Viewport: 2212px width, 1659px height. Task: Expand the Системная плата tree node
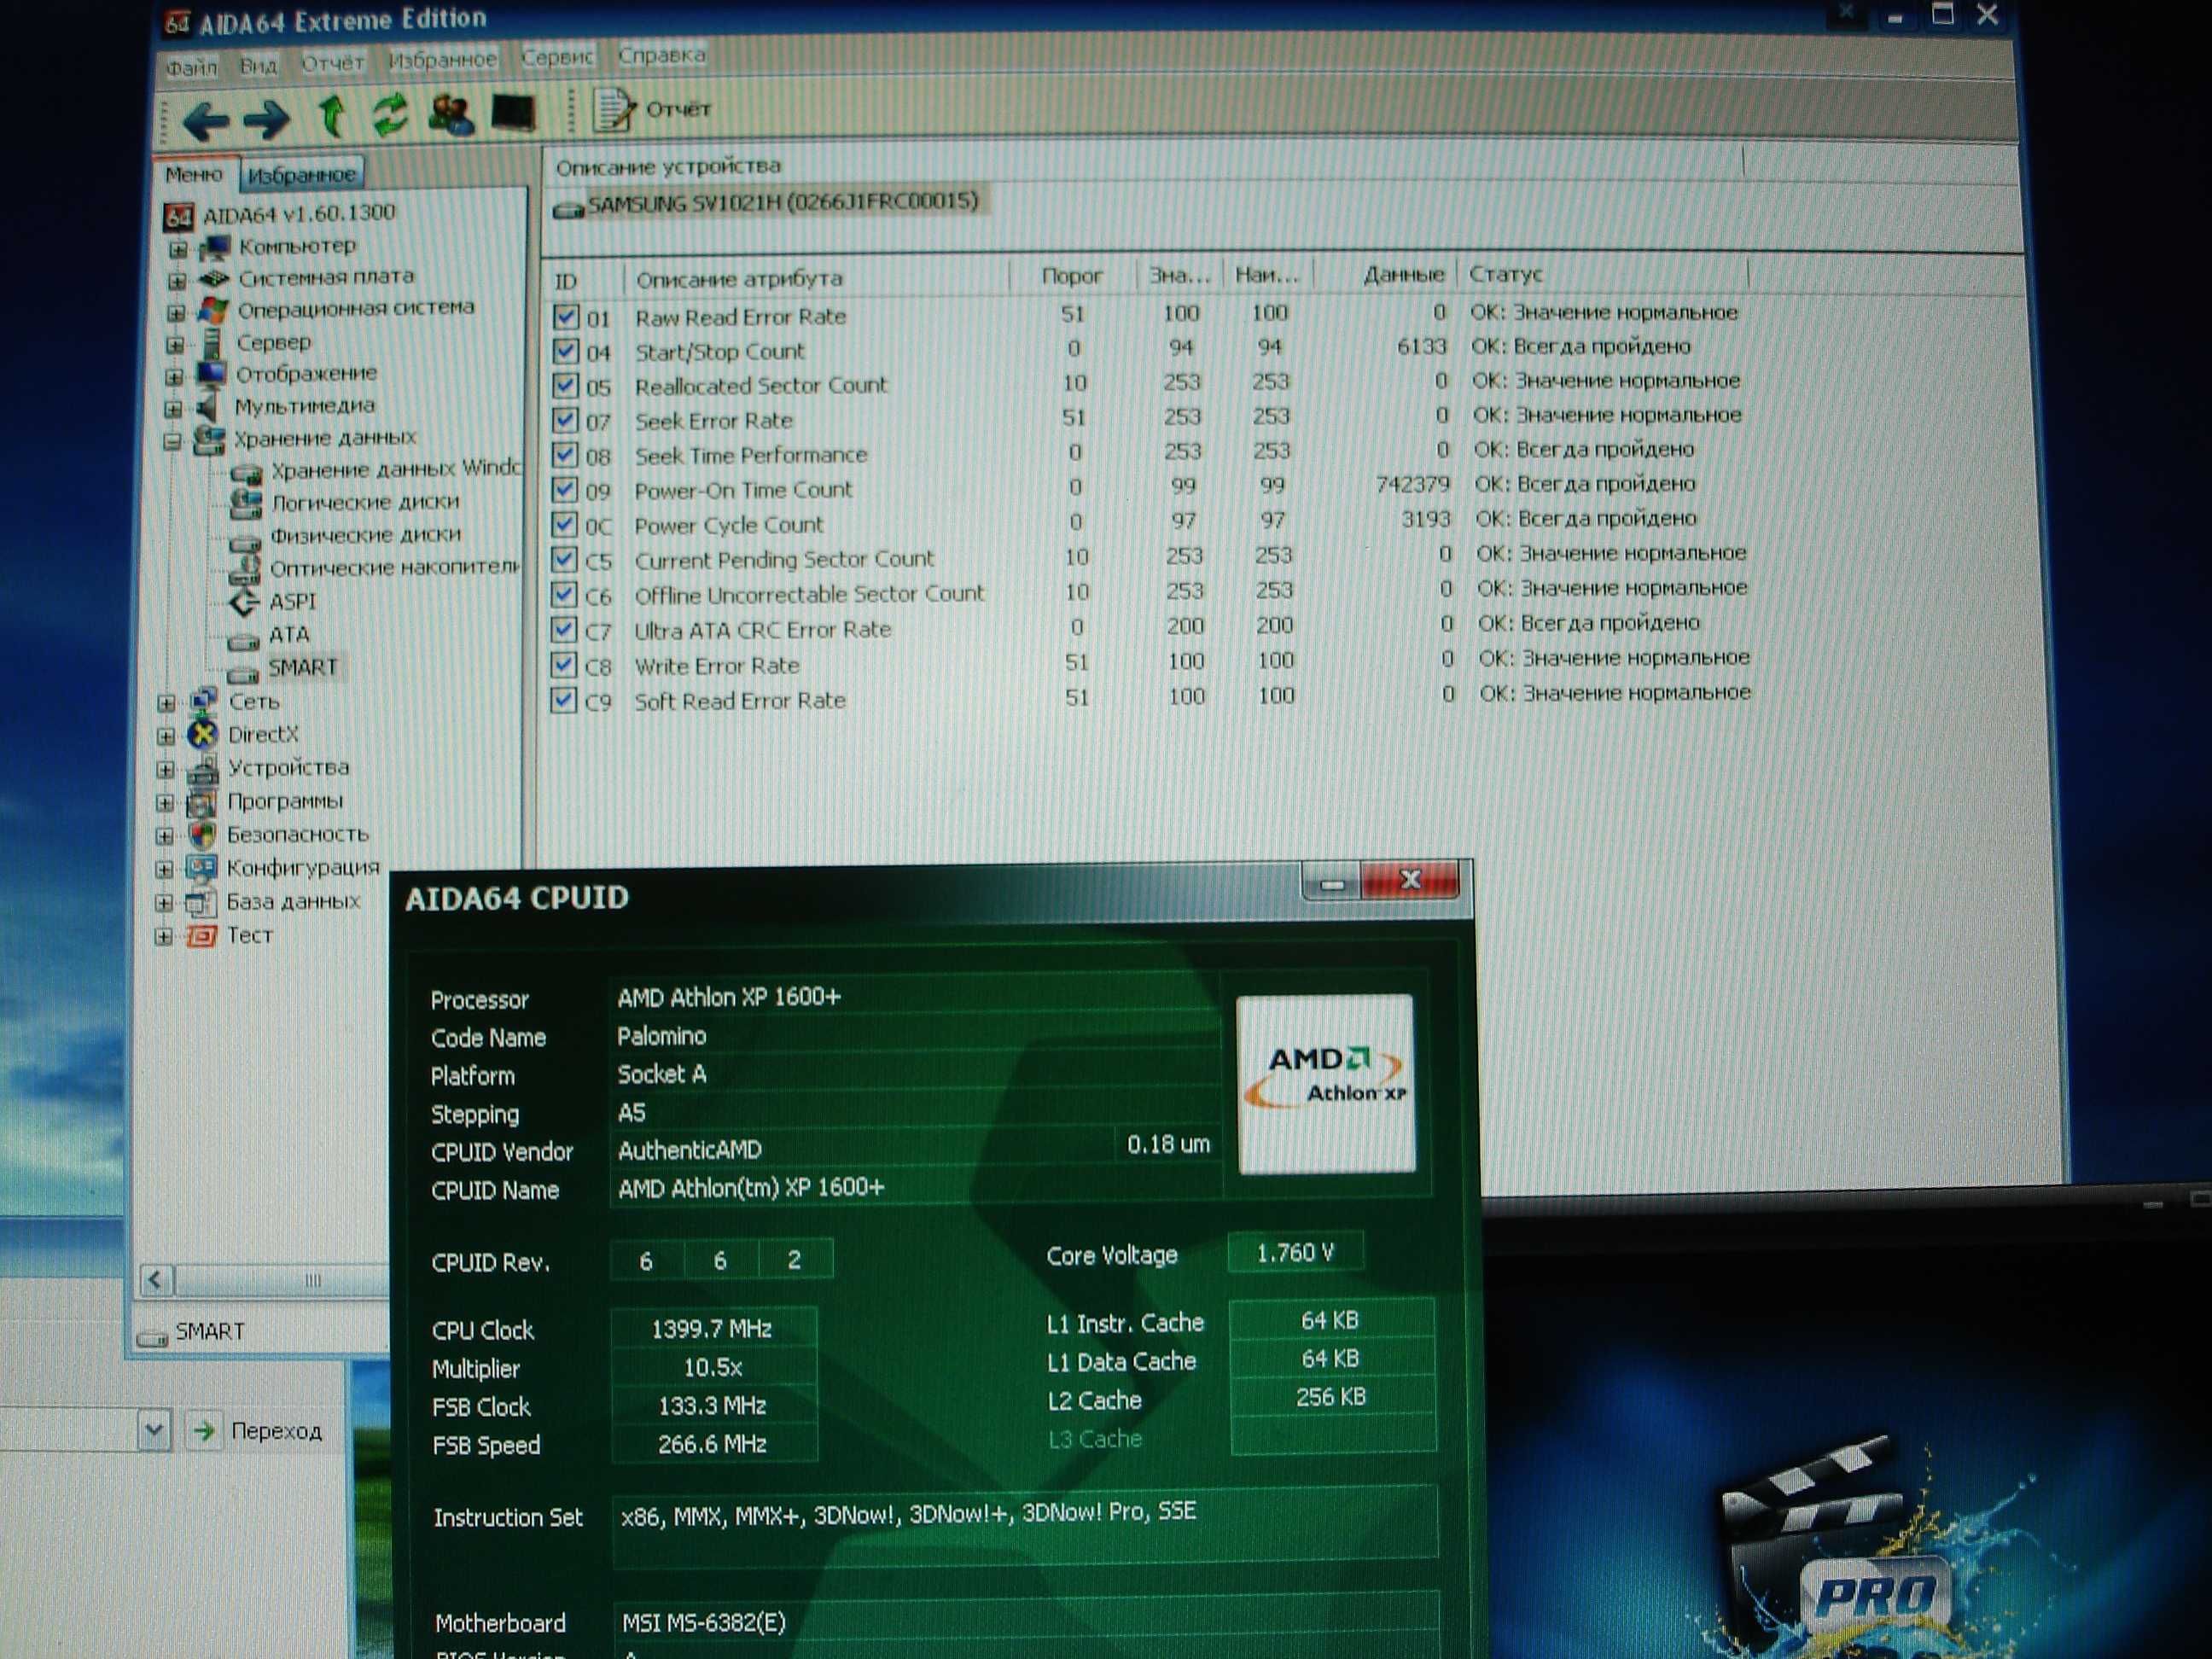(177, 281)
